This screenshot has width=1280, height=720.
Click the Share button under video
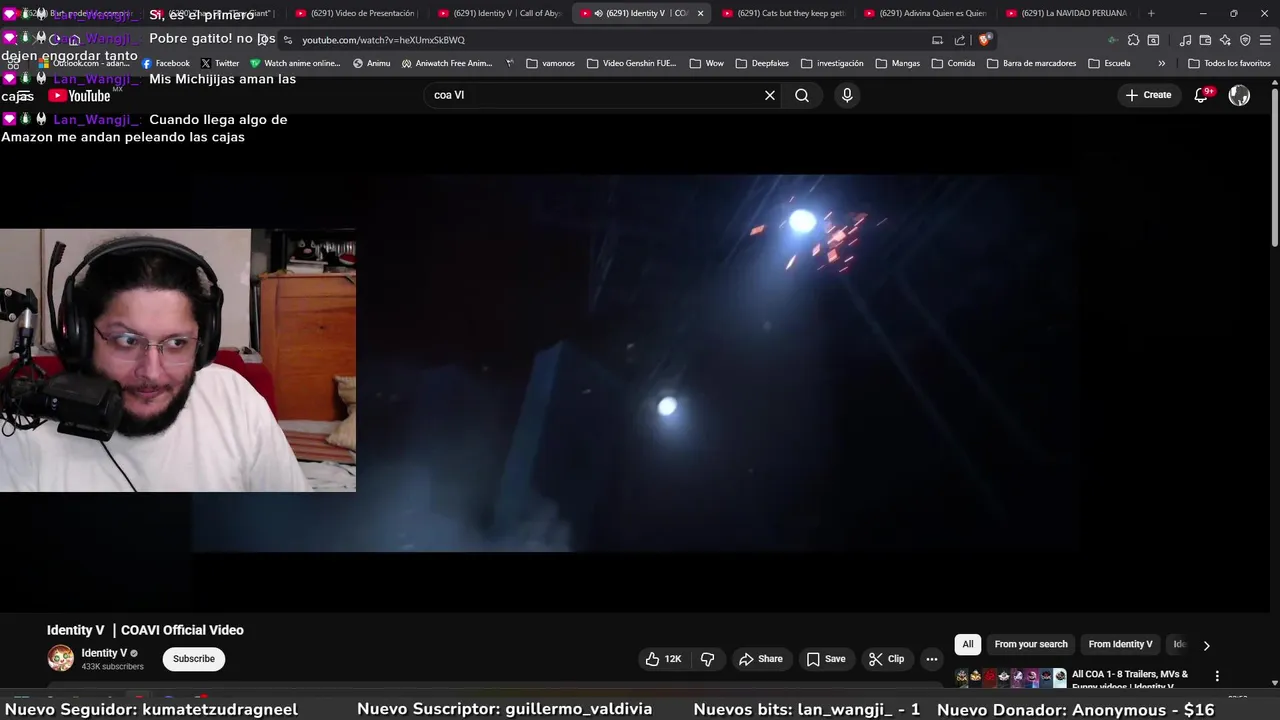point(761,659)
